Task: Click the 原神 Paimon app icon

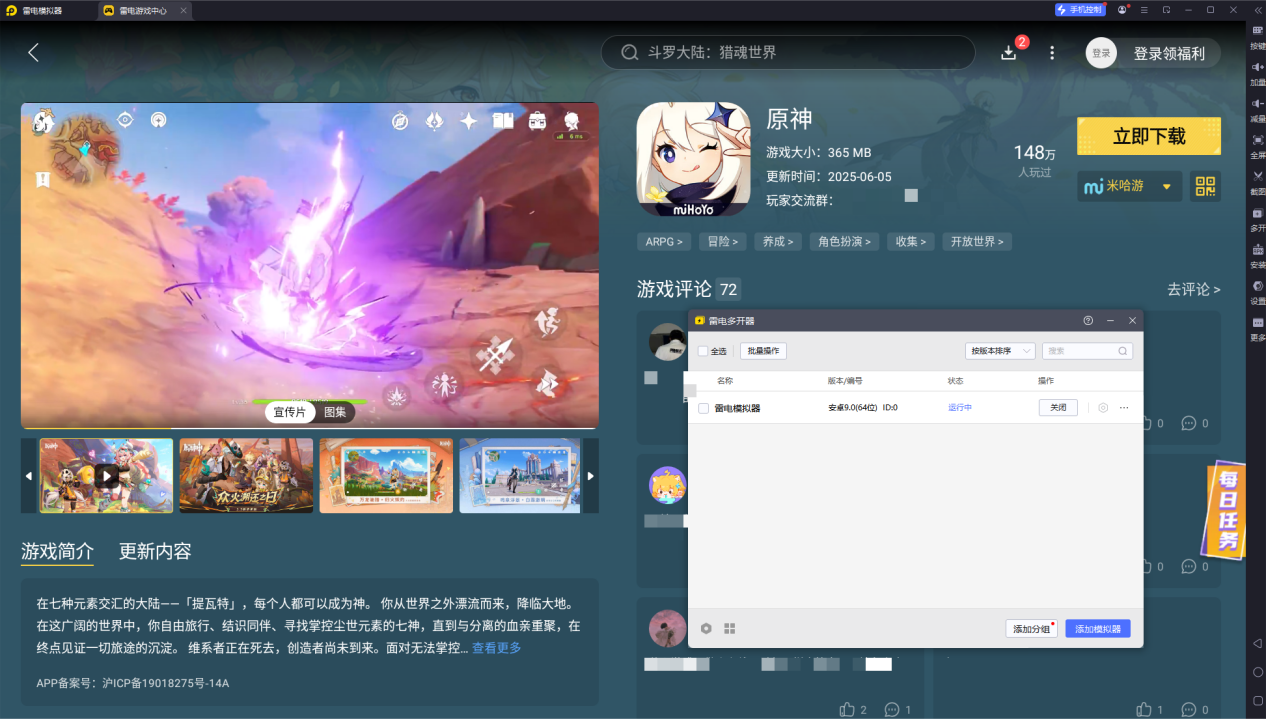Action: coord(693,159)
